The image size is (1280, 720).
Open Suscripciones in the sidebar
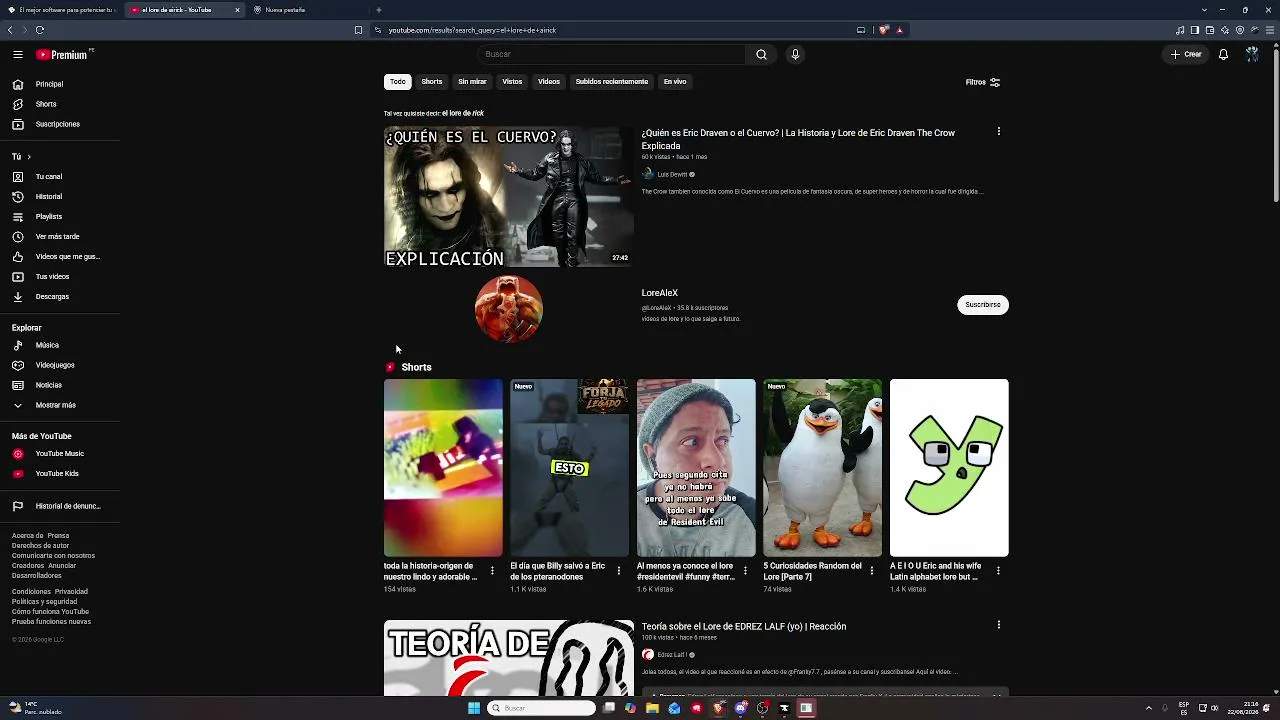click(x=60, y=124)
